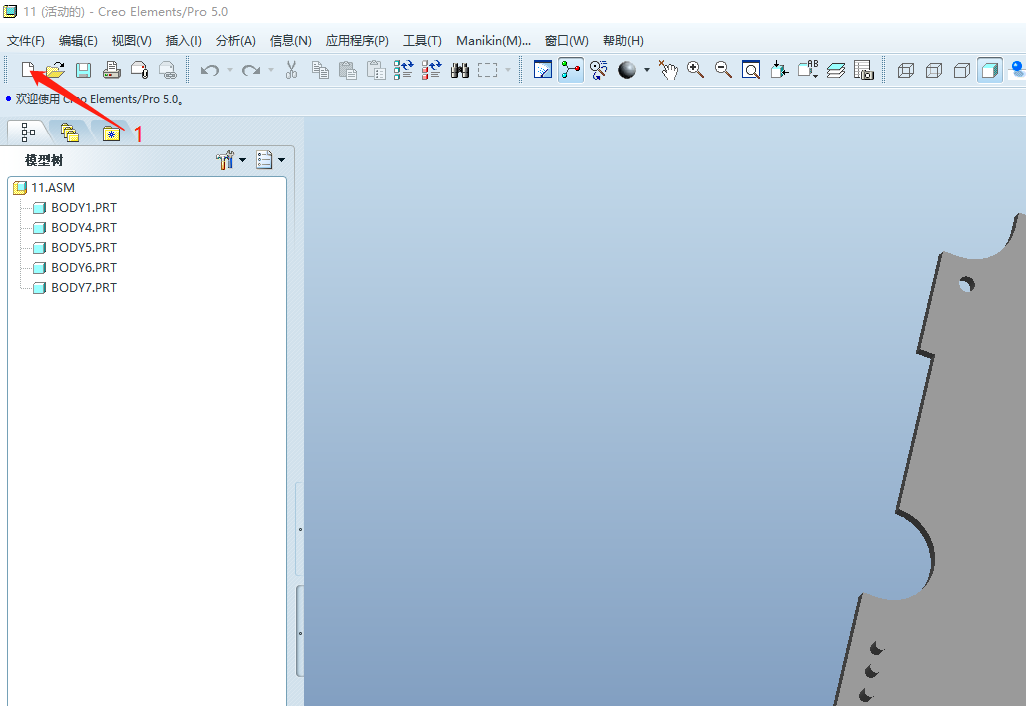Launch the View Manager
This screenshot has height=706, width=1026.
point(864,70)
